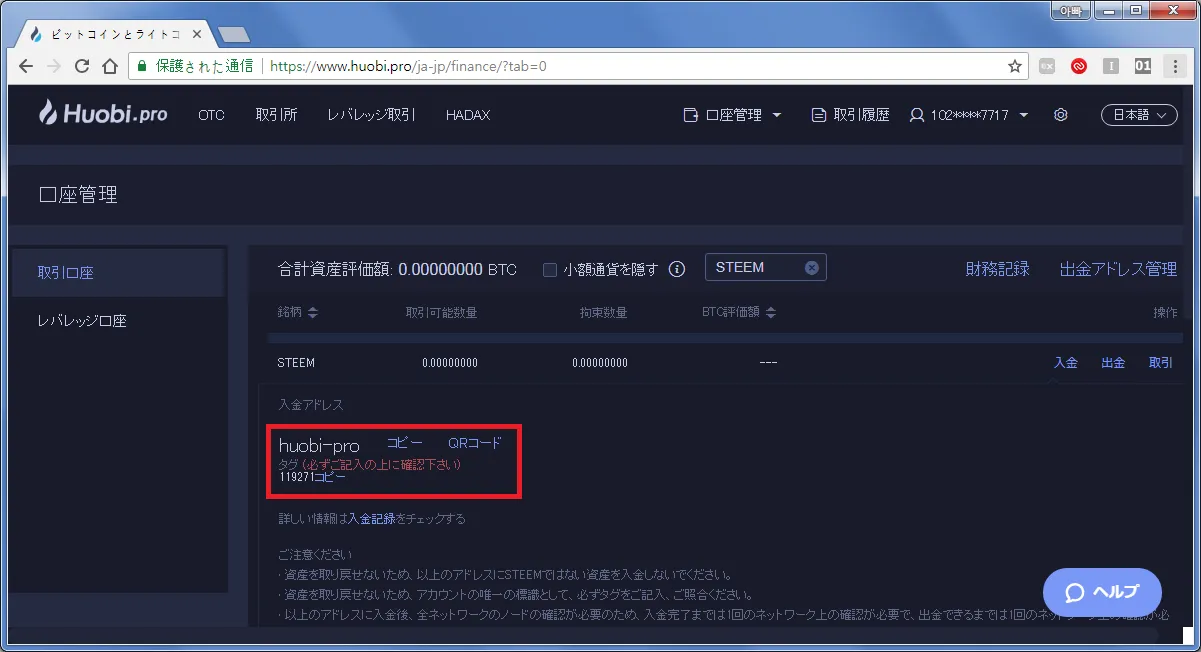Open the account 102****7717 dropdown

point(969,115)
